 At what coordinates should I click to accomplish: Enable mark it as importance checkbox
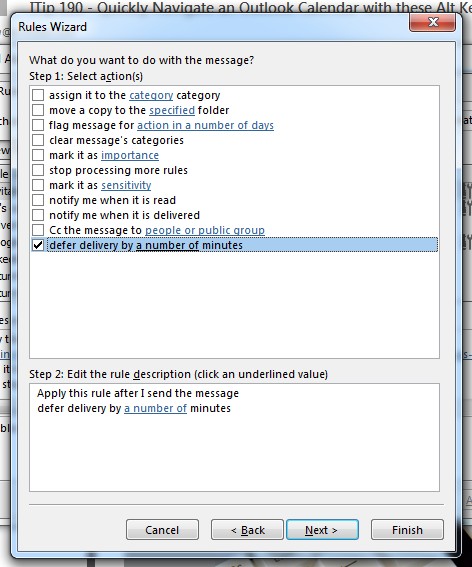[x=38, y=155]
